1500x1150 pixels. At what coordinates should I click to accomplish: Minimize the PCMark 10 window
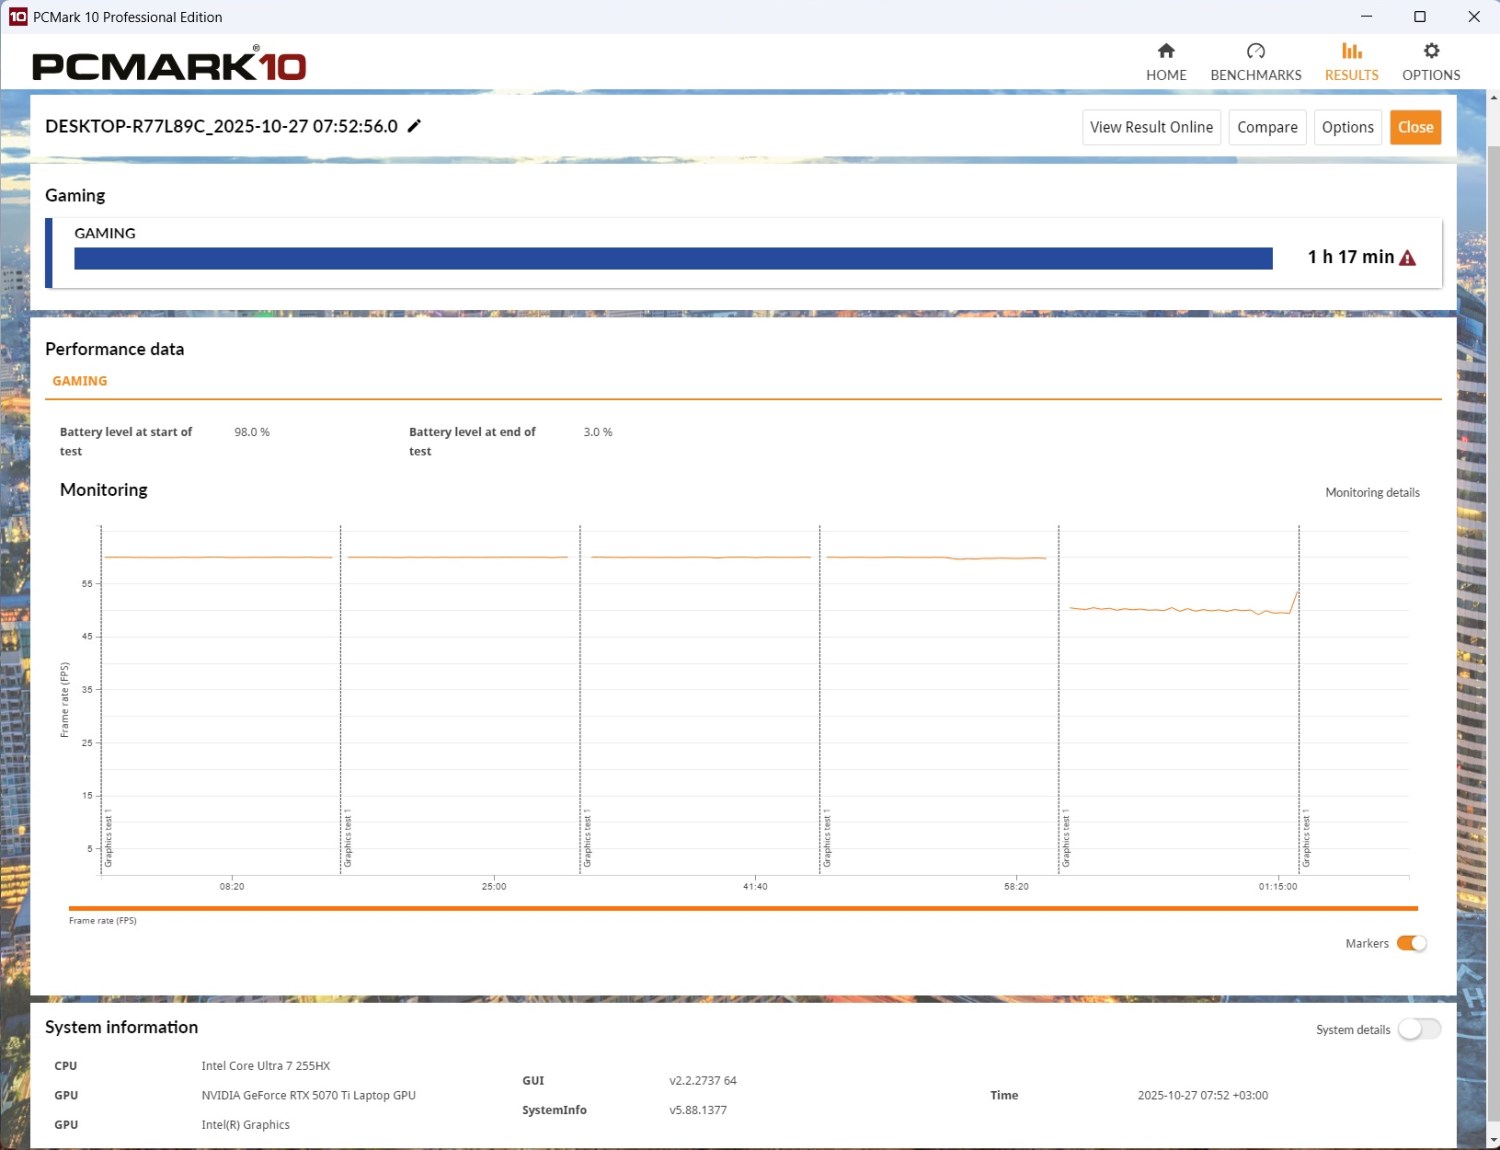pyautogui.click(x=1366, y=16)
